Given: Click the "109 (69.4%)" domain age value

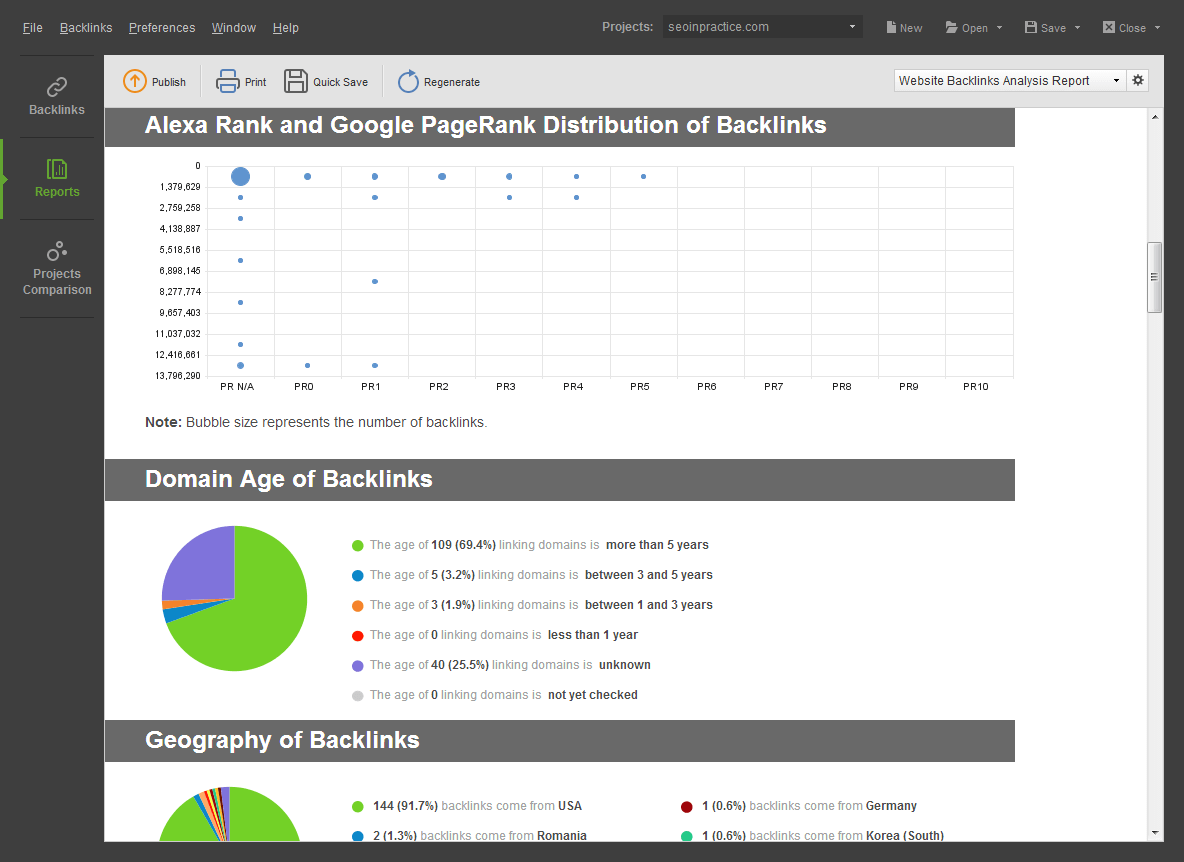Looking at the screenshot, I should 464,545.
